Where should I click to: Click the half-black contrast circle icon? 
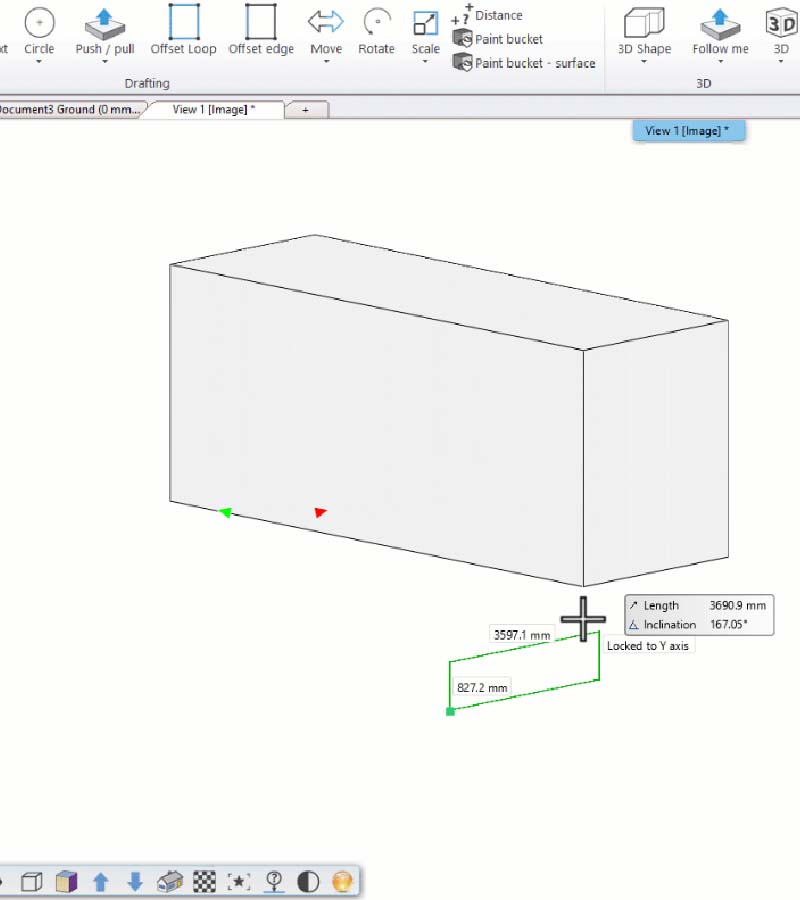[308, 881]
